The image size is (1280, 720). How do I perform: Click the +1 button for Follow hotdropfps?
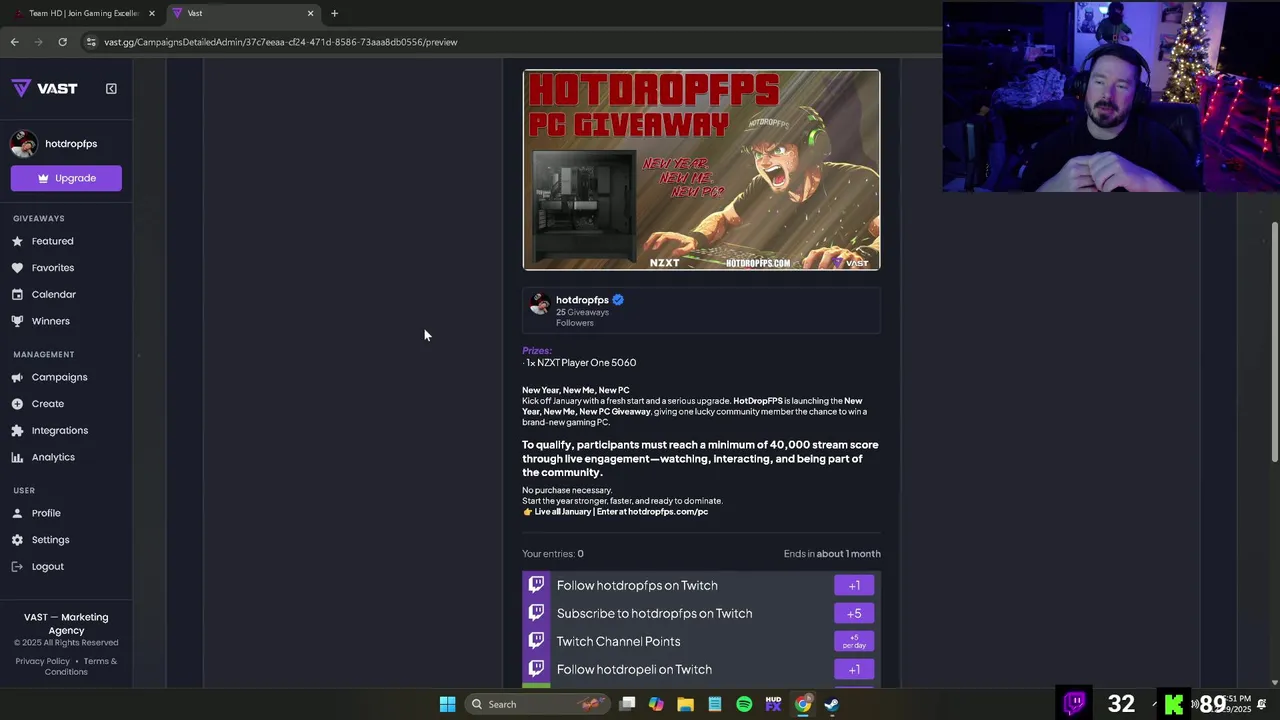(x=854, y=585)
